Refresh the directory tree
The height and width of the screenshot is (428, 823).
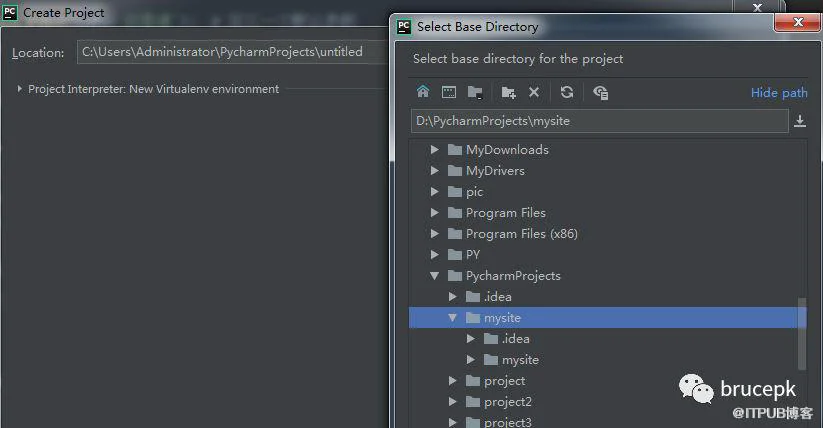(567, 92)
